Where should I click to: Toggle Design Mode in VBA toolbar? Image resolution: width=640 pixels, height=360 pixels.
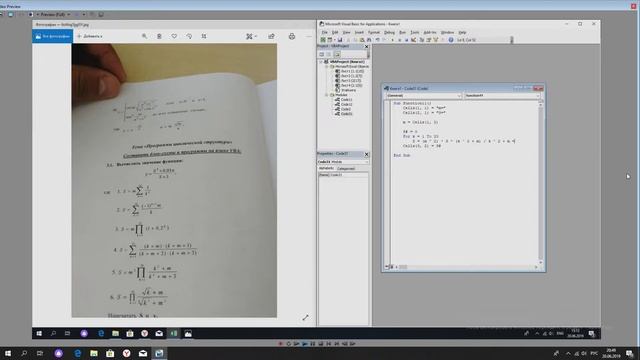tap(413, 40)
